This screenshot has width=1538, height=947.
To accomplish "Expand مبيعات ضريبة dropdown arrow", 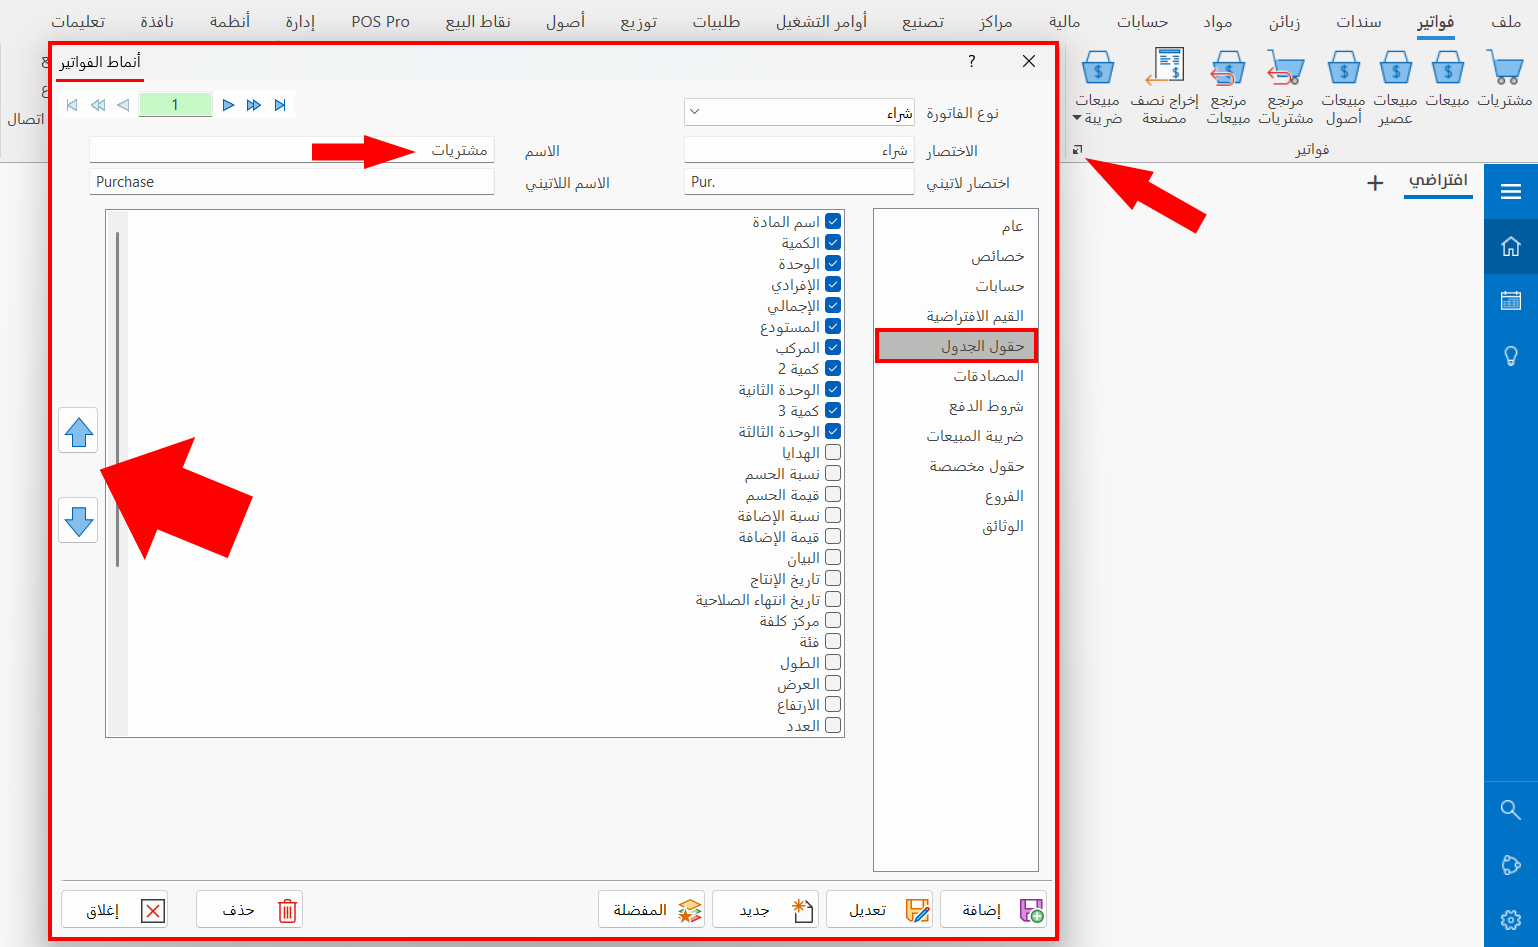I will tap(1077, 118).
